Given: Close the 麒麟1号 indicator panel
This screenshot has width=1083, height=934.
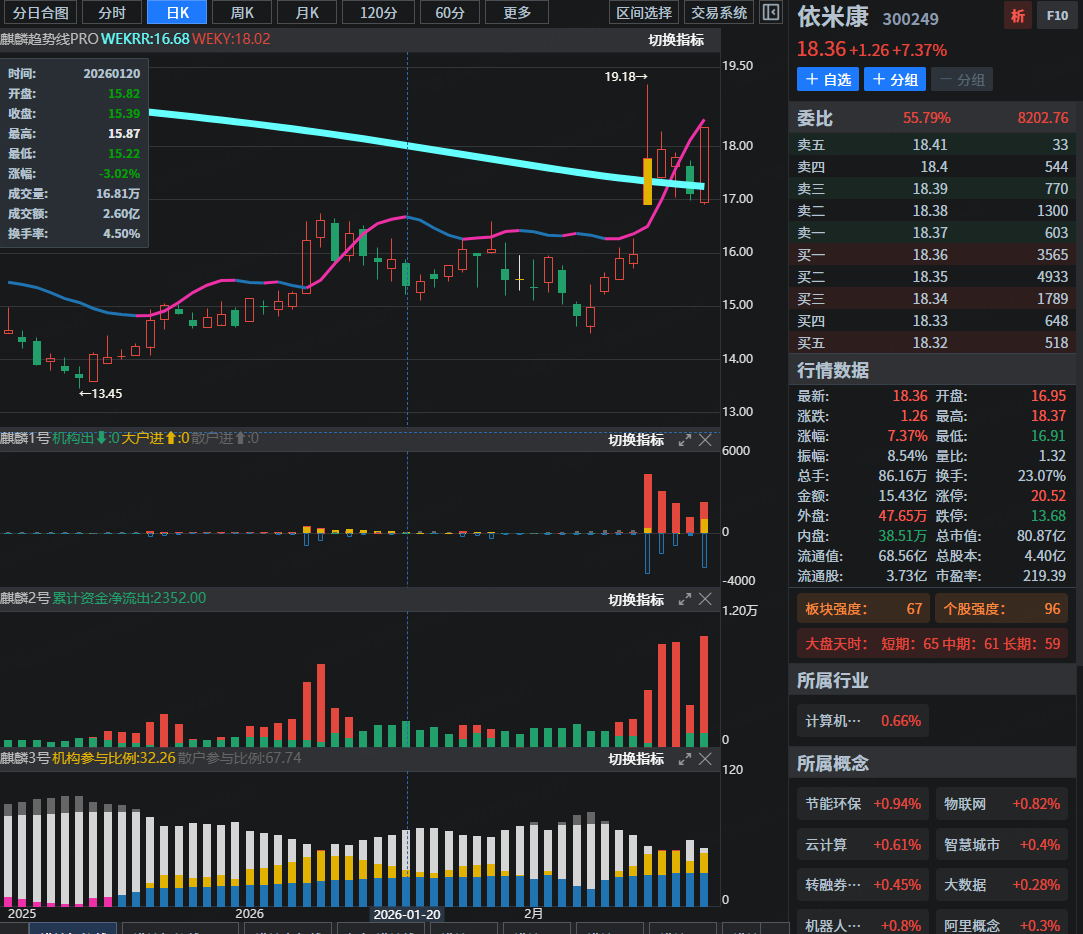Looking at the screenshot, I should pos(705,440).
